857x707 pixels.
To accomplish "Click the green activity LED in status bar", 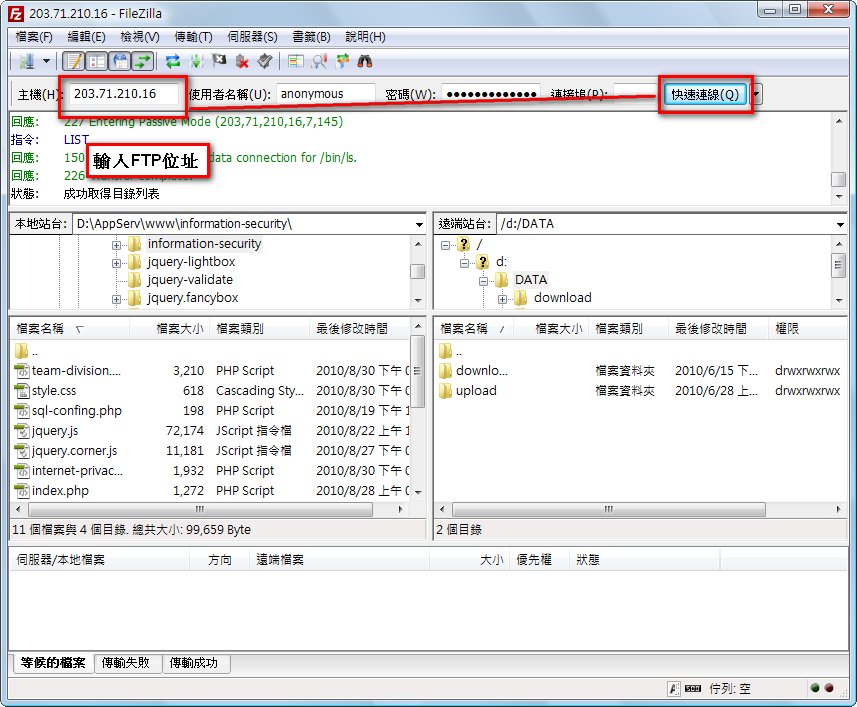I will click(x=815, y=688).
